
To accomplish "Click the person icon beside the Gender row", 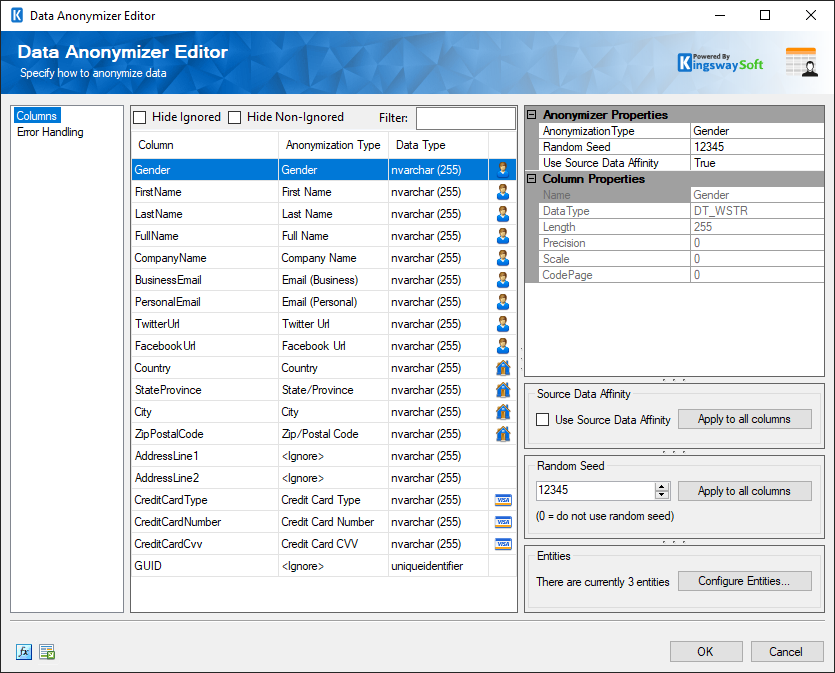I will [502, 169].
